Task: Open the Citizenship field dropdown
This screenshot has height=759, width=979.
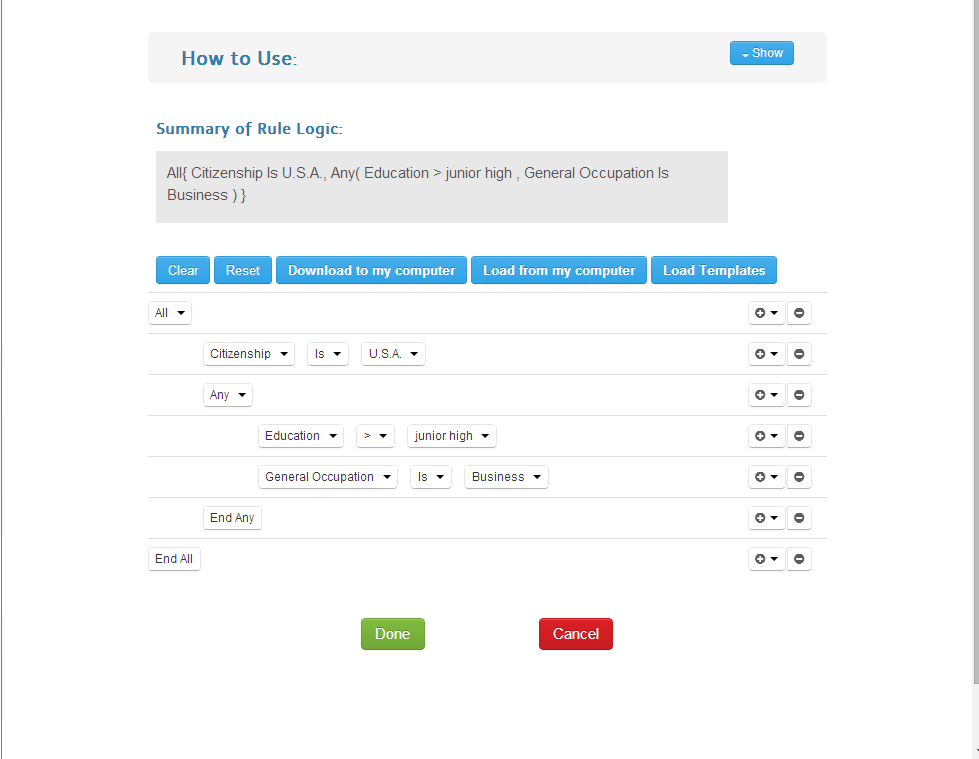Action: coord(248,354)
